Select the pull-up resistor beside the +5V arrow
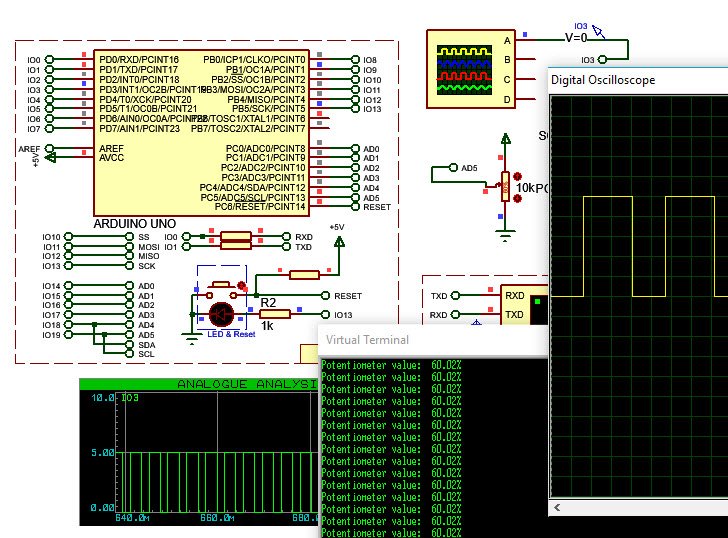Viewport: 728px width, 538px height. (304, 275)
